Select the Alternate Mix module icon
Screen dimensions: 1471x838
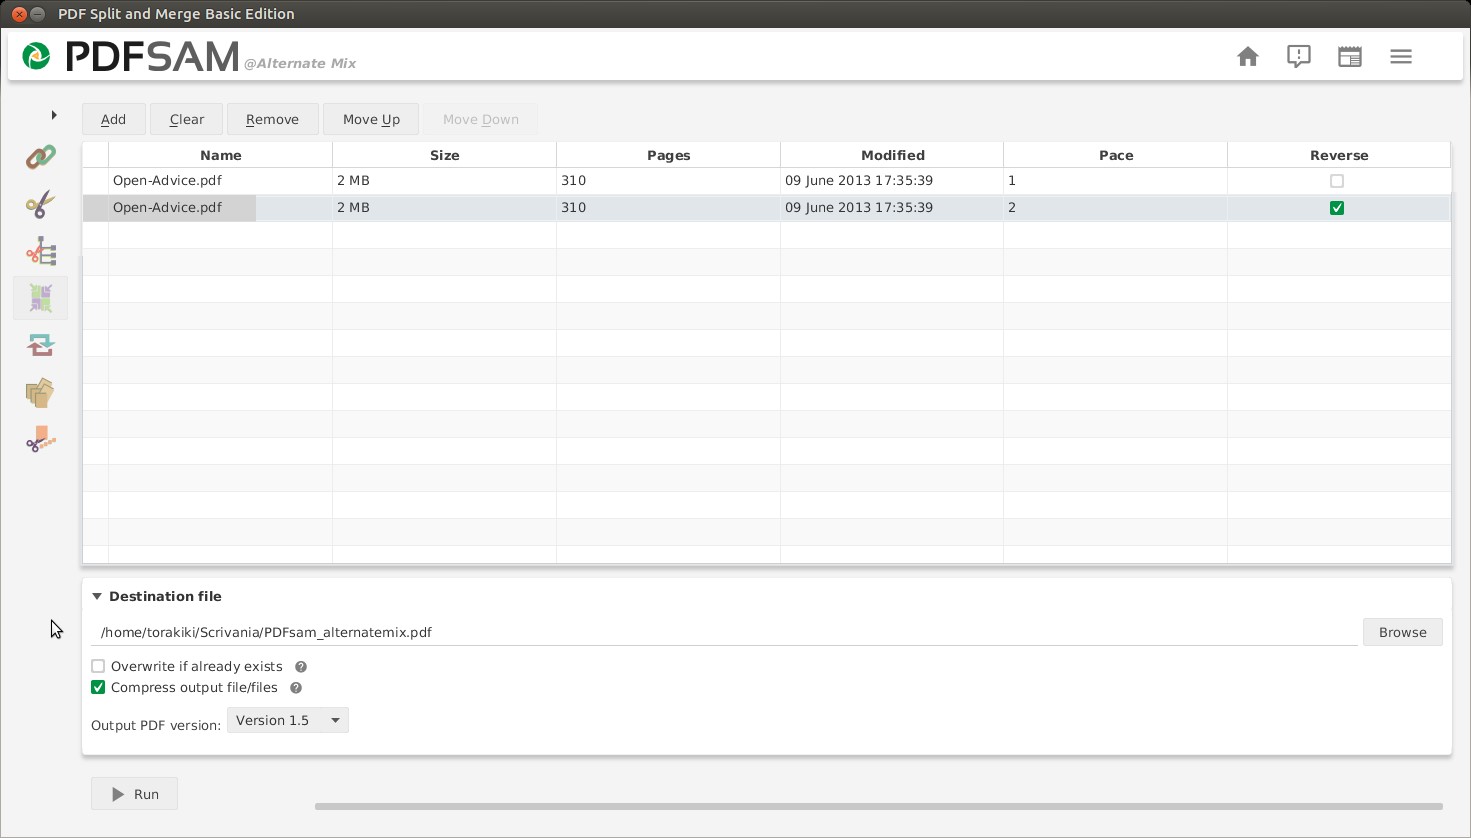[x=41, y=298]
